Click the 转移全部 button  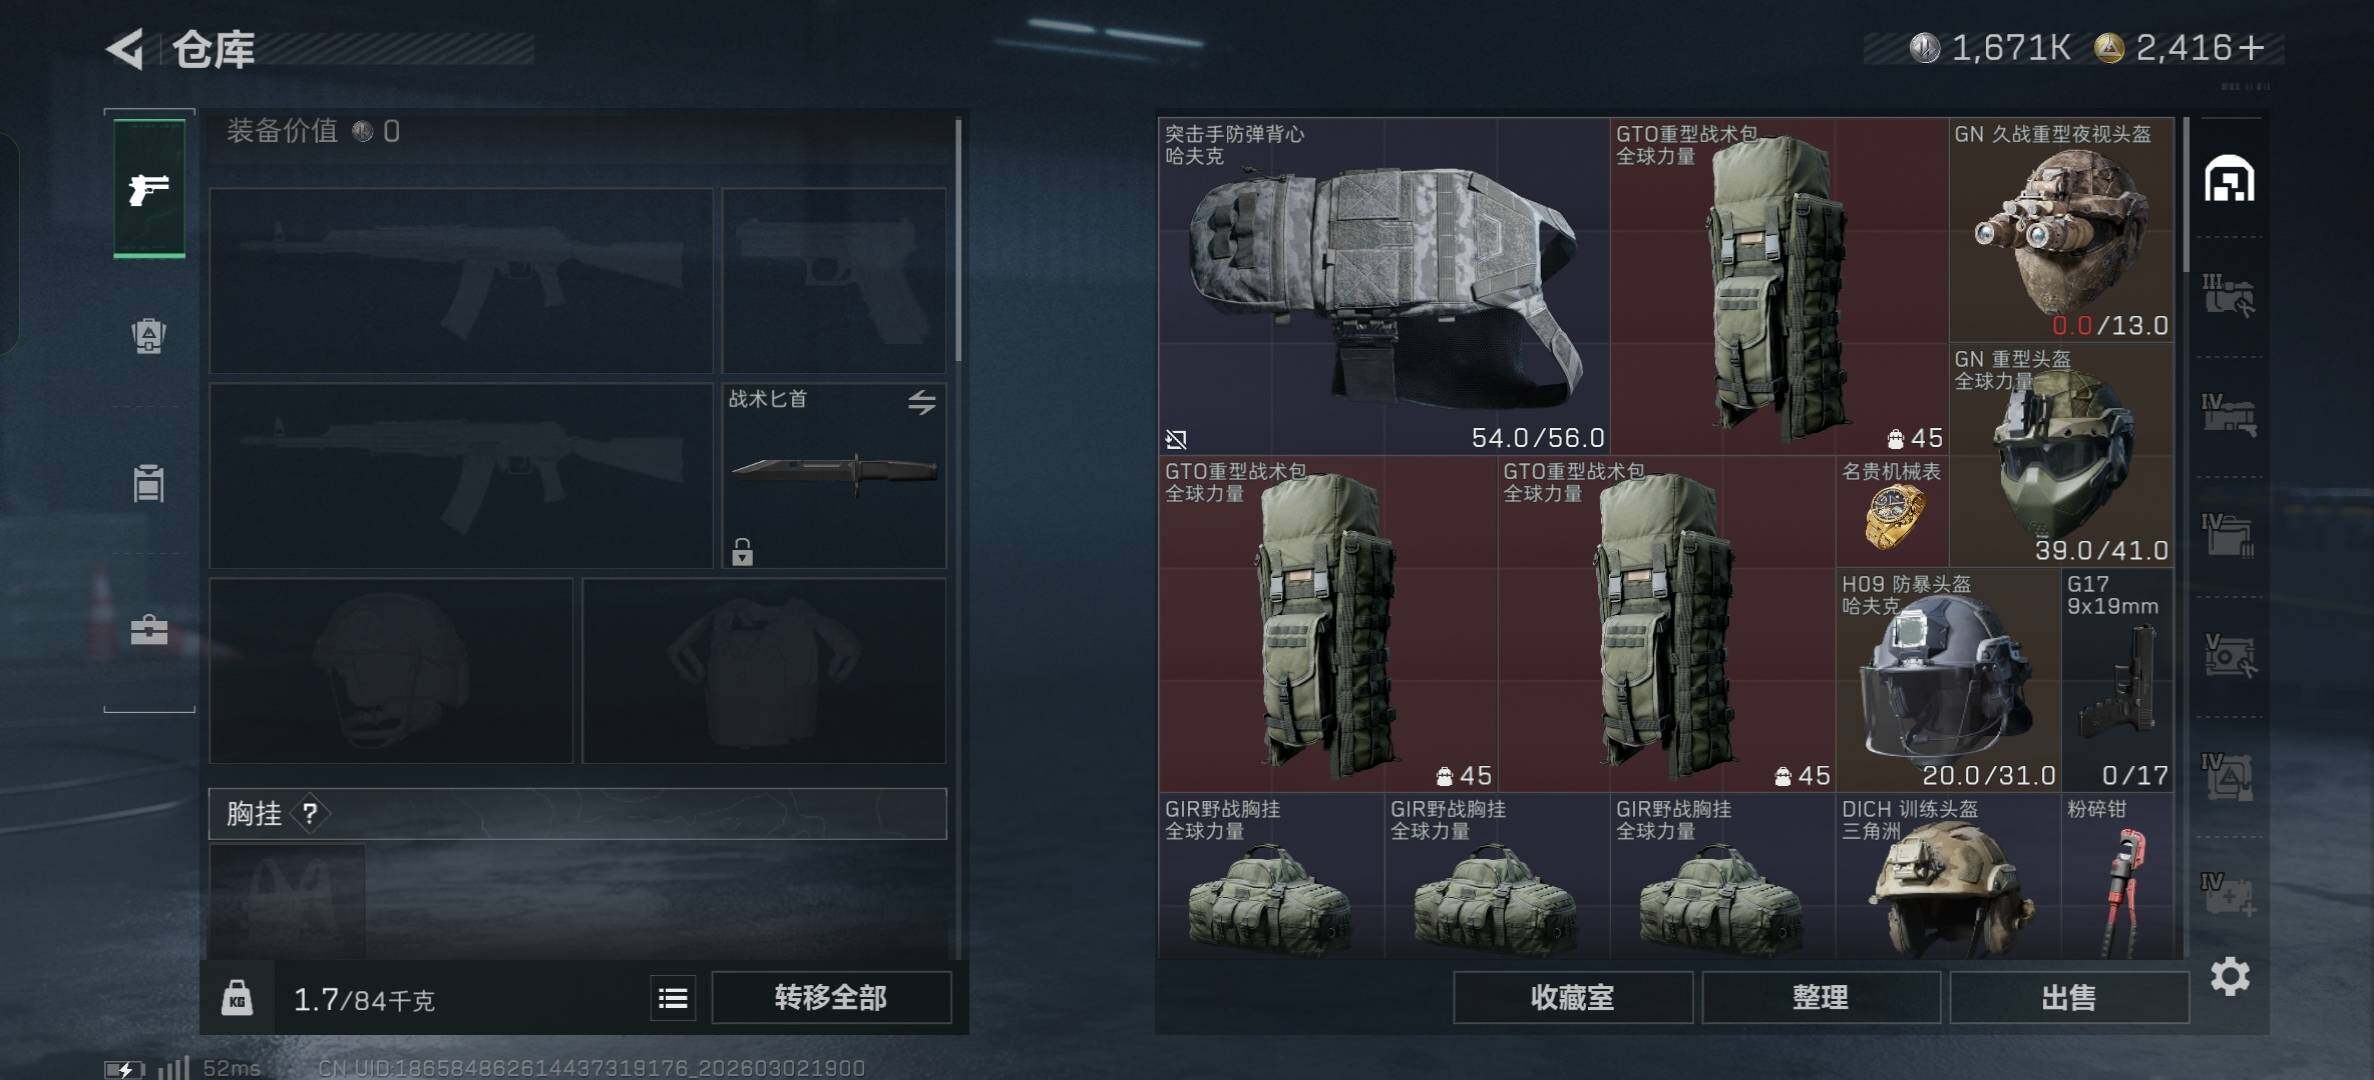tap(831, 997)
